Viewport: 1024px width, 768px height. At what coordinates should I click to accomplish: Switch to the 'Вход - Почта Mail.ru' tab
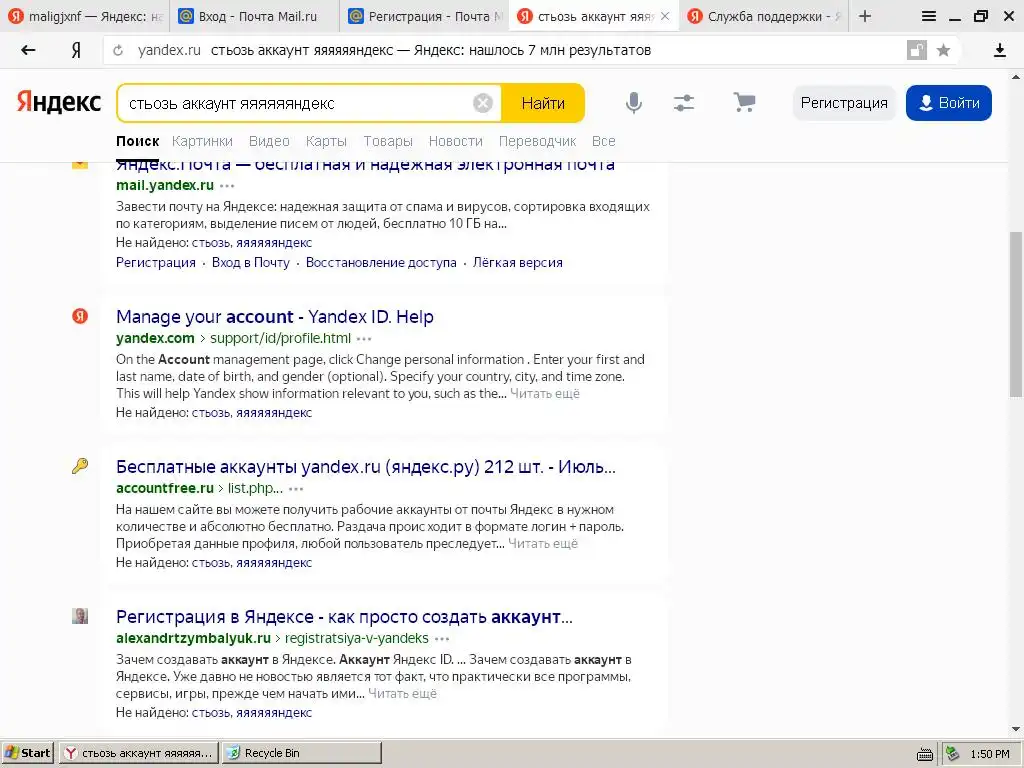coord(255,16)
